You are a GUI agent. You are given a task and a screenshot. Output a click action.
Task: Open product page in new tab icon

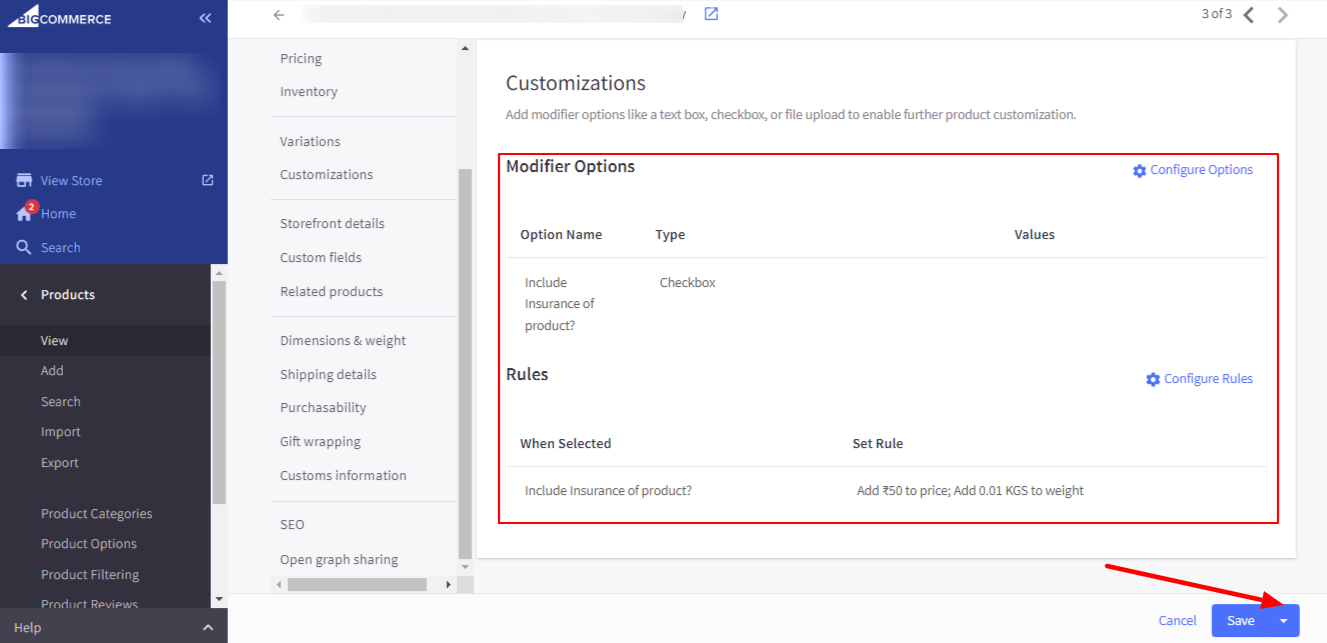711,14
